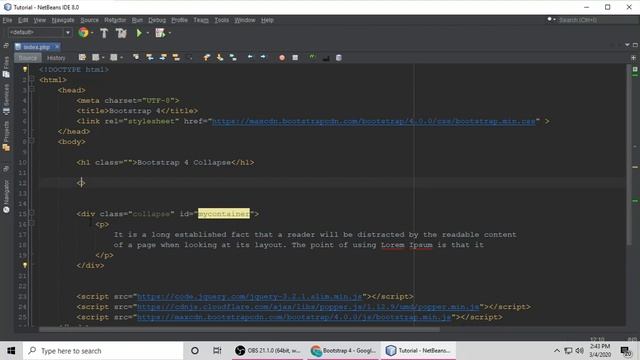Switch to Source view button
This screenshot has width=640, height=360.
(28, 58)
